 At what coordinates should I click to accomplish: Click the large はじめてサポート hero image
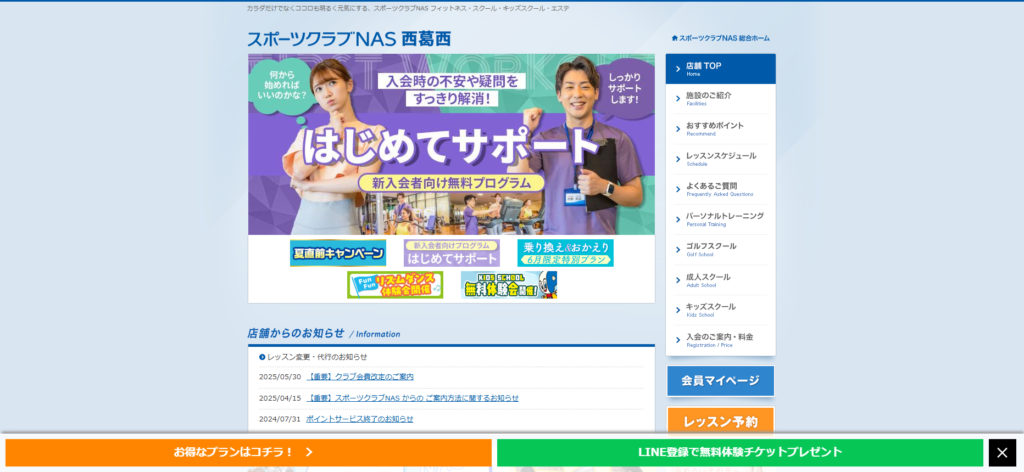tap(451, 144)
